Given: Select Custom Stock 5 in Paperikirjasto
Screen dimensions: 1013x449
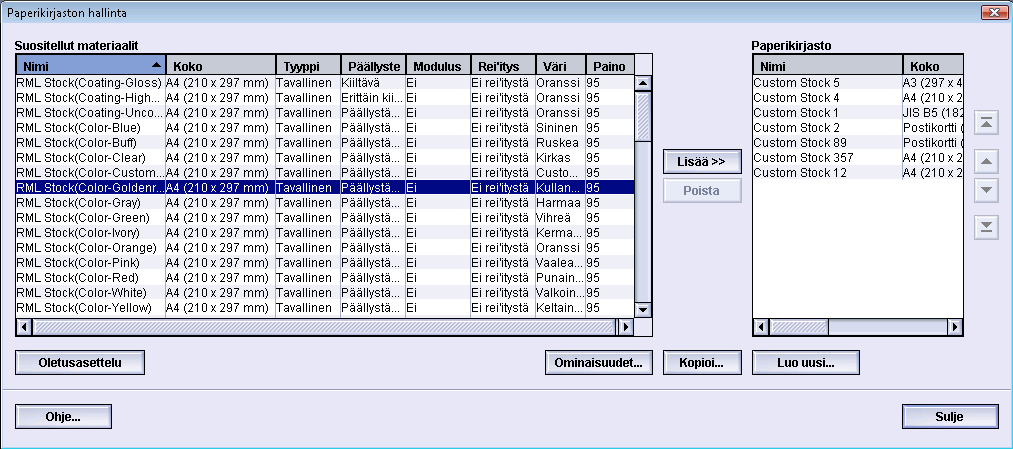Looking at the screenshot, I should coord(858,83).
